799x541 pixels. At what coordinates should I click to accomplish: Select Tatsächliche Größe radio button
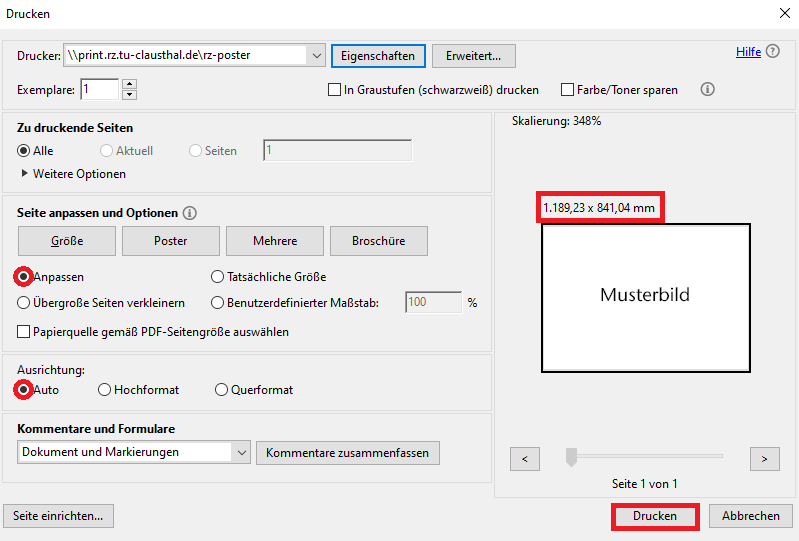click(x=218, y=277)
